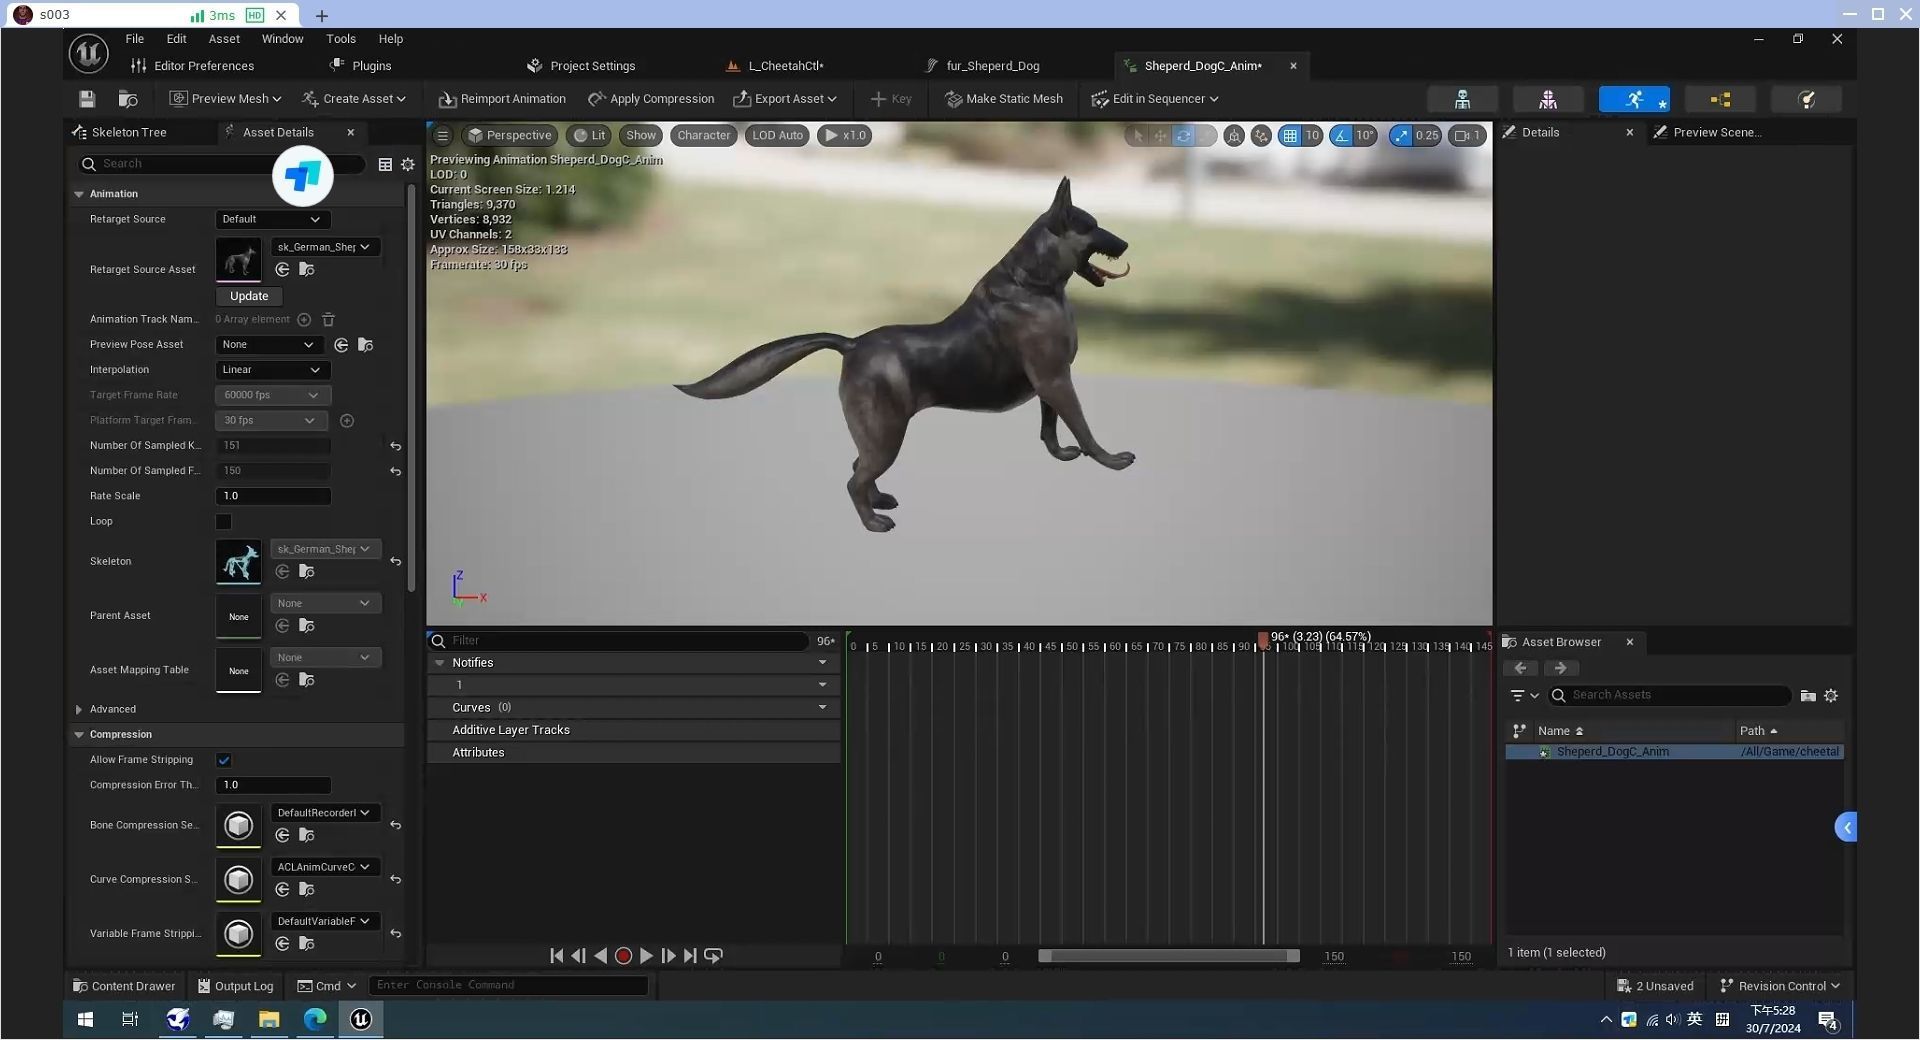This screenshot has height=1040, width=1920.
Task: Delete Animation Track Name array elements
Action: pos(328,320)
